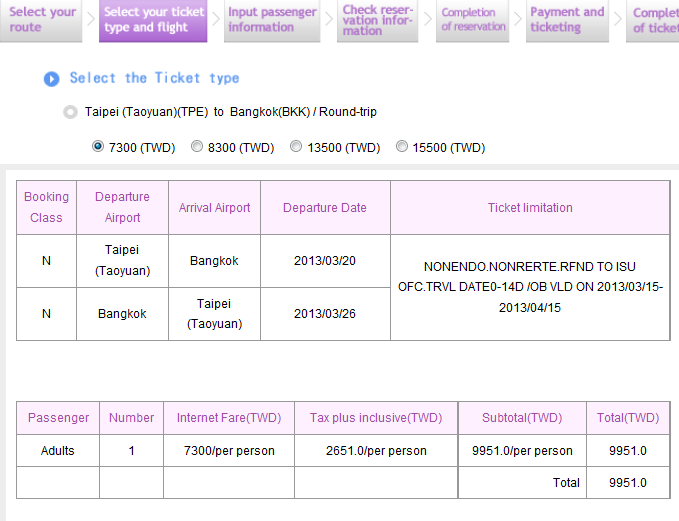Screen dimensions: 679x521
Task: Click the Arrival Airport column header
Action: pyautogui.click(x=214, y=207)
